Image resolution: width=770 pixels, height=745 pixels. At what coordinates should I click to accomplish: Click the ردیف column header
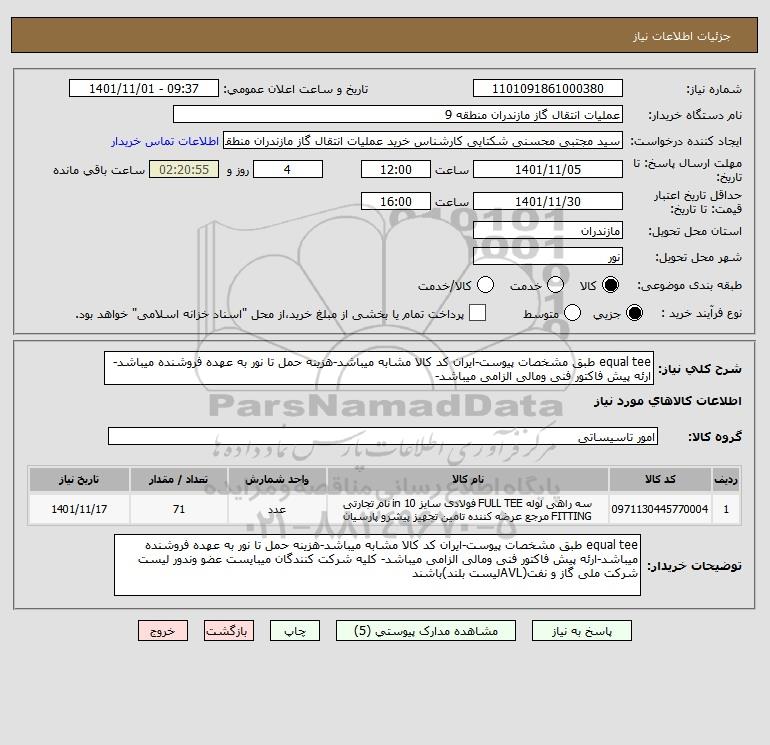tap(726, 480)
